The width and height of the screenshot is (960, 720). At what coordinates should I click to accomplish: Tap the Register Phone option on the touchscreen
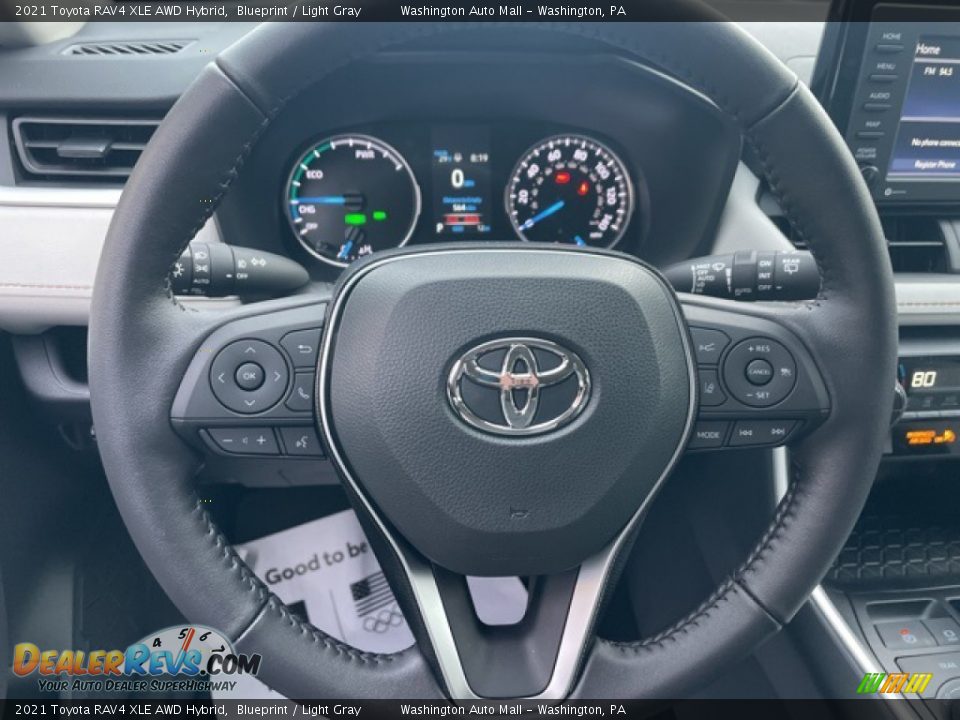935,164
